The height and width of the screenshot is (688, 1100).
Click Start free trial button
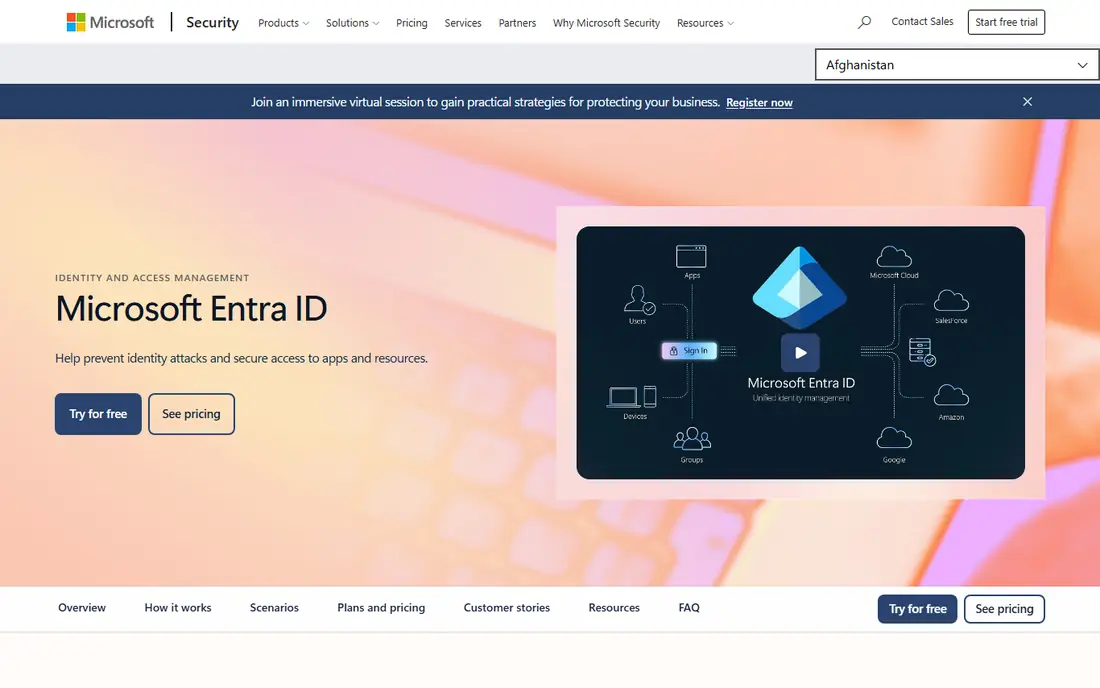click(1006, 22)
